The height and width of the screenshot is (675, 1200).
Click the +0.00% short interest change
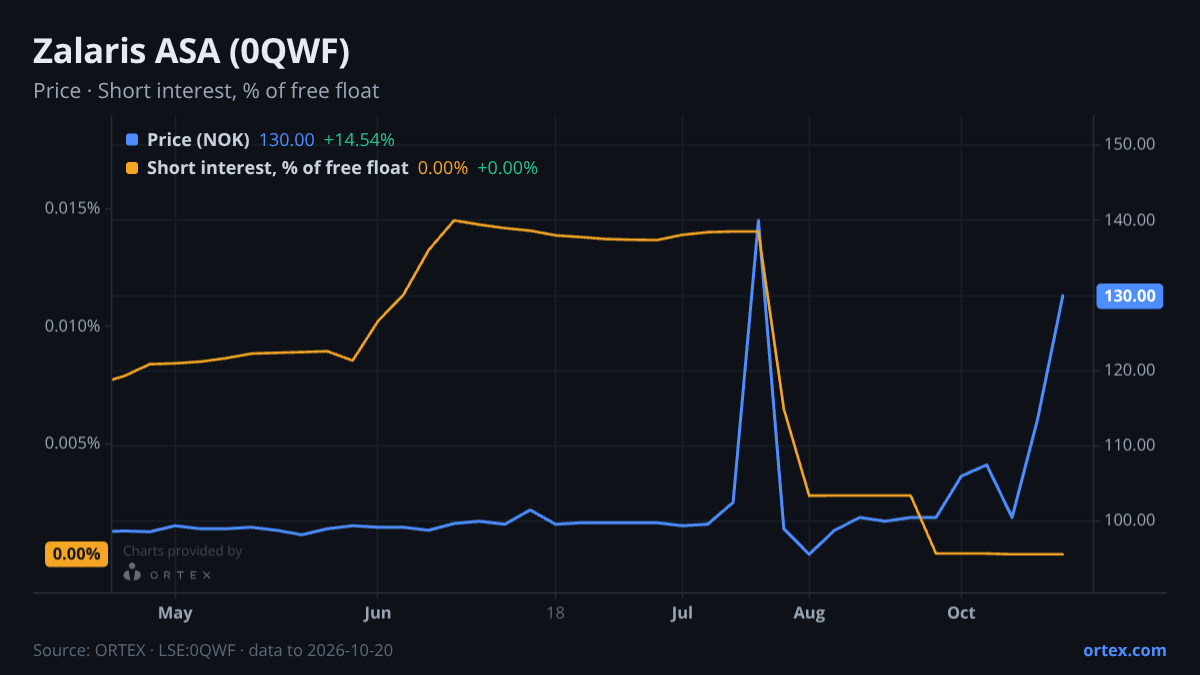[x=507, y=168]
